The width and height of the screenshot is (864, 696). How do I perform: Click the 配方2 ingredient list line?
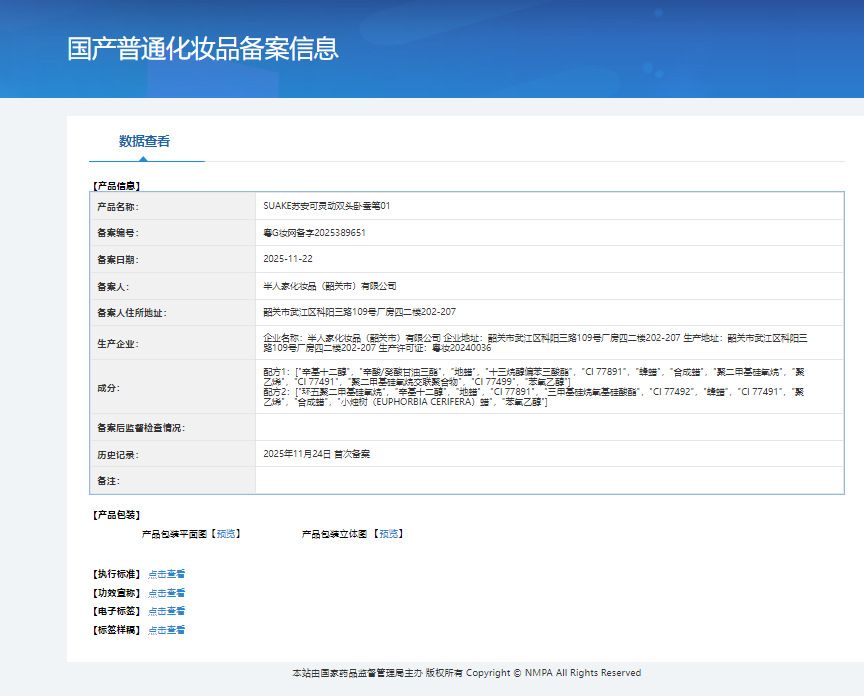coord(533,397)
